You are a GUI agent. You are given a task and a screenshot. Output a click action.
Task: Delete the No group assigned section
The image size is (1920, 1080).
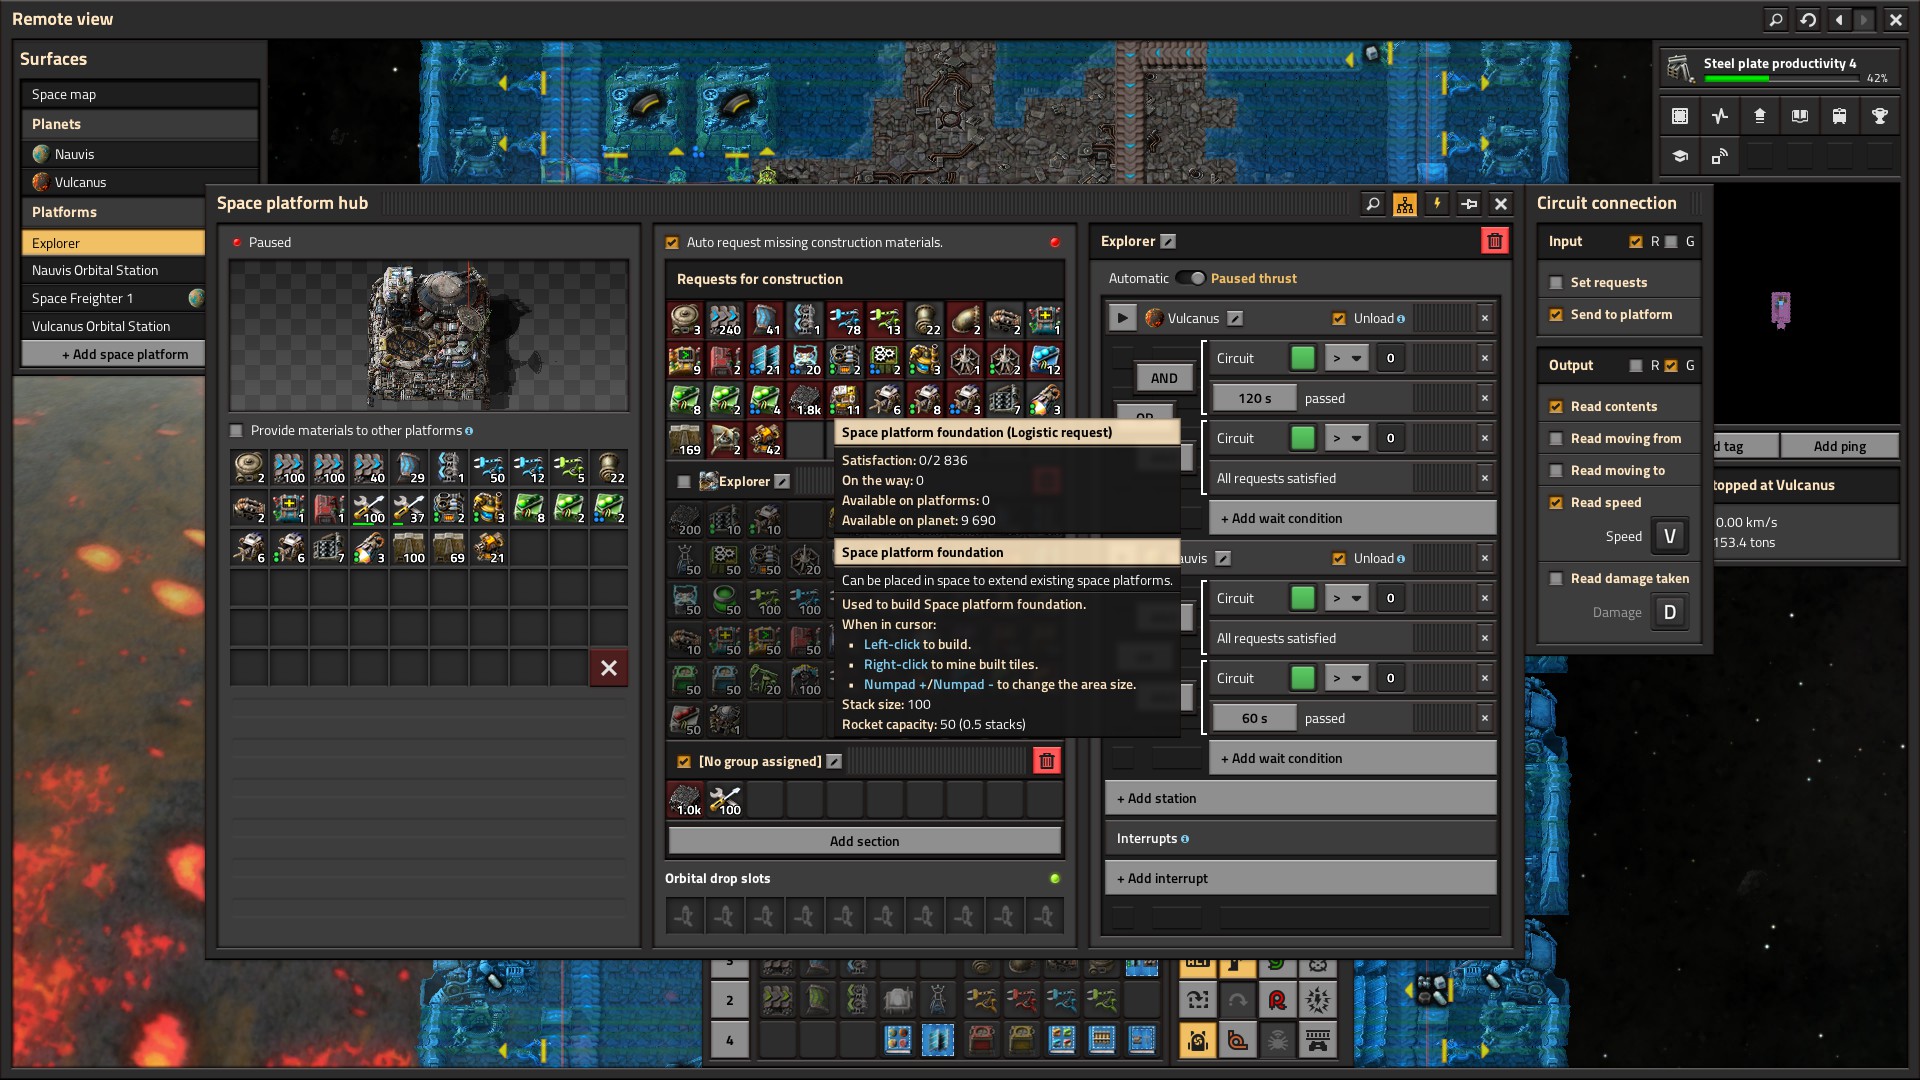tap(1047, 761)
